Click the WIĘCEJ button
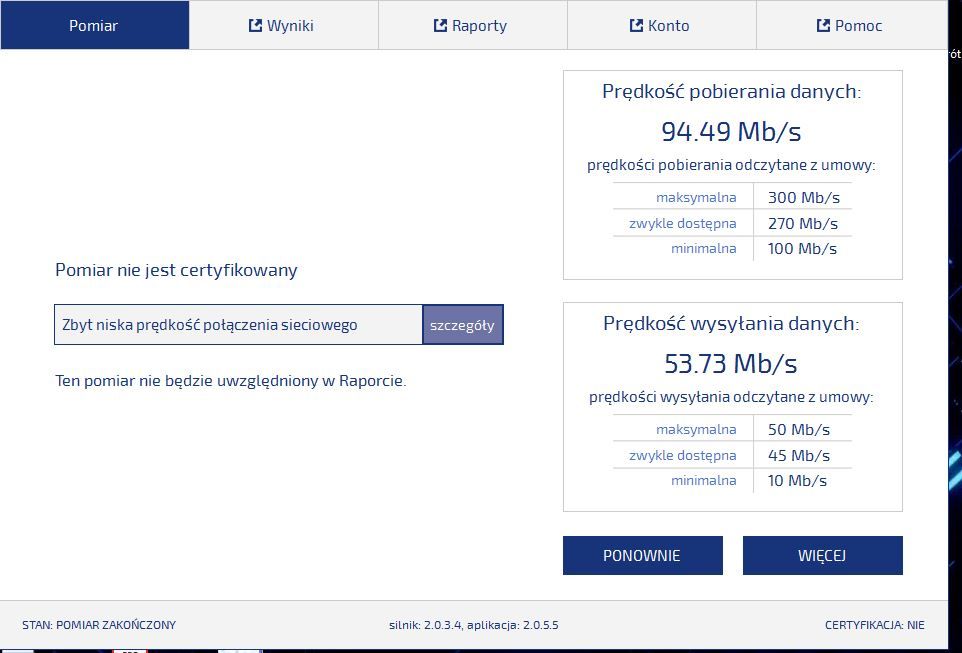The image size is (962, 653). click(x=822, y=556)
